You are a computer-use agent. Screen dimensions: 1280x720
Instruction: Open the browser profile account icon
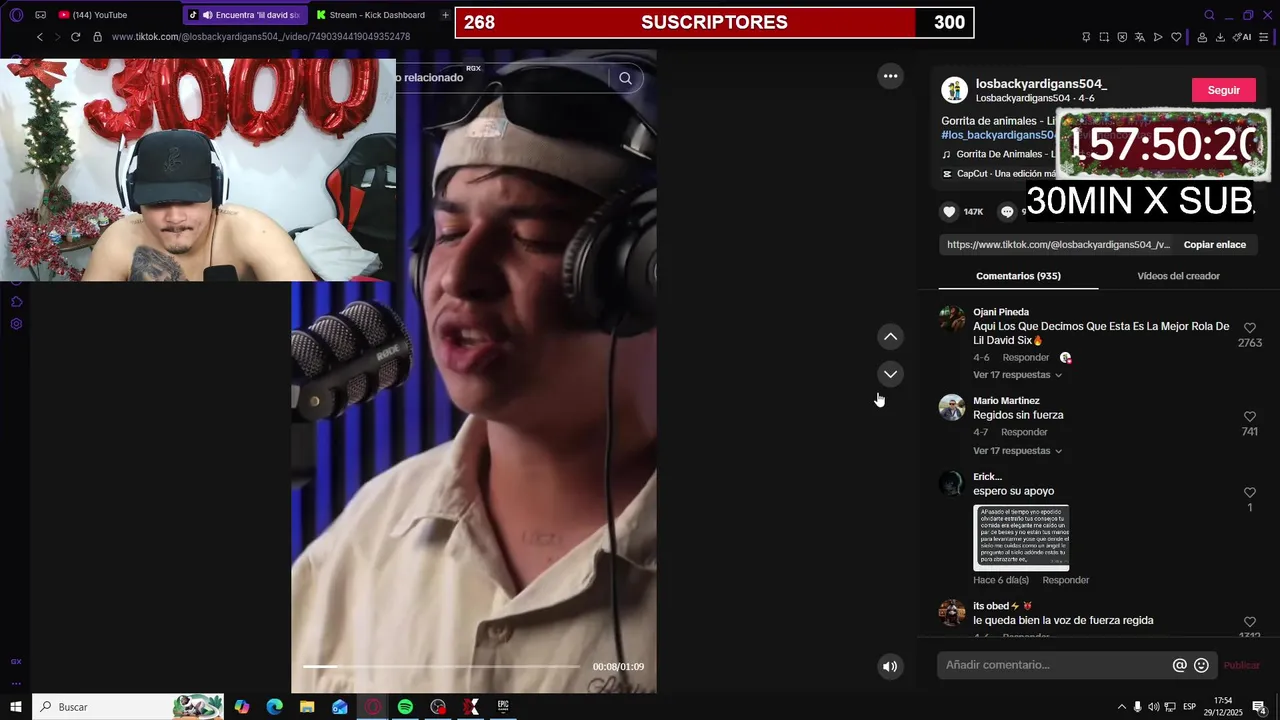click(x=1202, y=37)
